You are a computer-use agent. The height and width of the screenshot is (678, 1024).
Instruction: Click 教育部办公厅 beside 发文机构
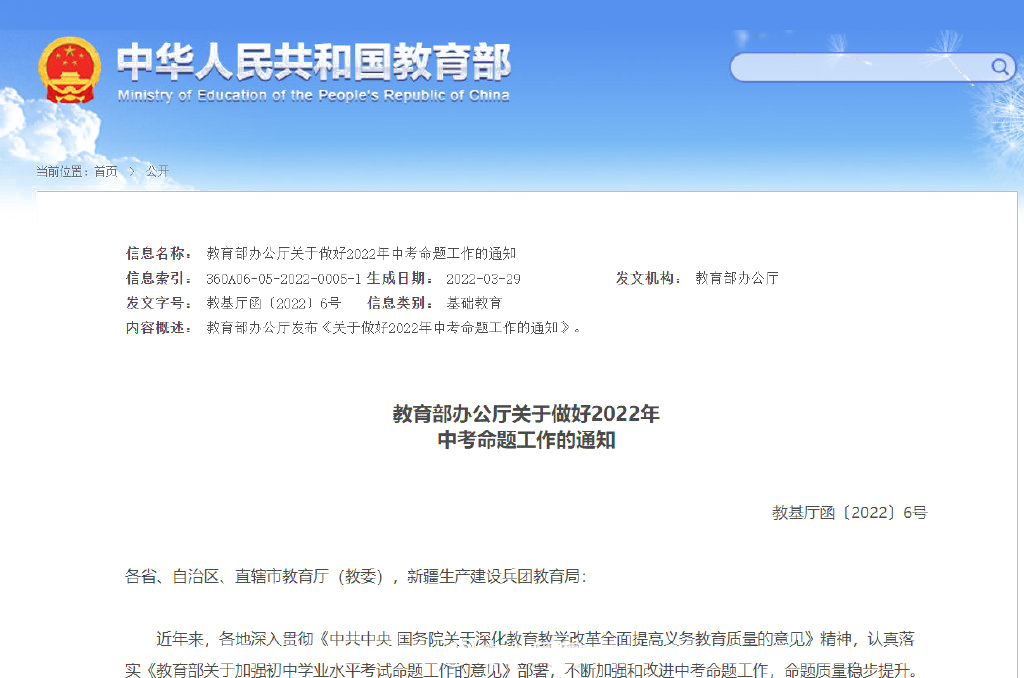coord(737,279)
